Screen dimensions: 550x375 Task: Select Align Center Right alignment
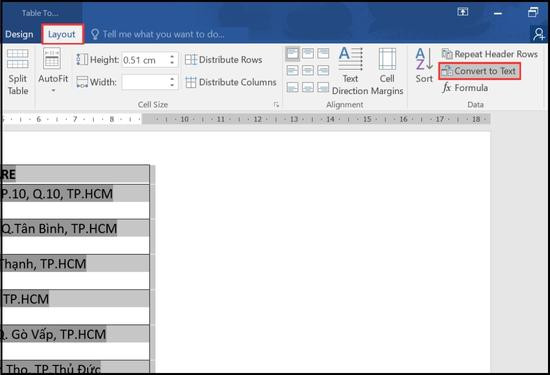(x=323, y=71)
